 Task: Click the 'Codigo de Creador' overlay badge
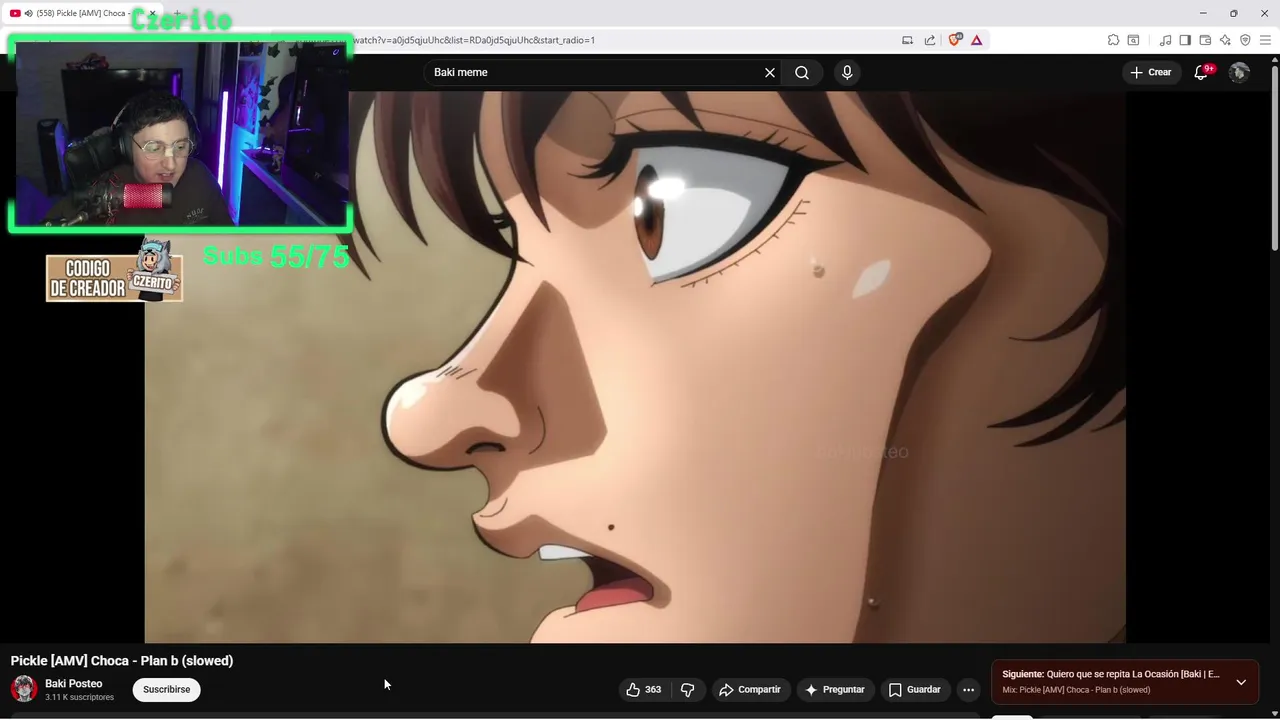coord(114,271)
